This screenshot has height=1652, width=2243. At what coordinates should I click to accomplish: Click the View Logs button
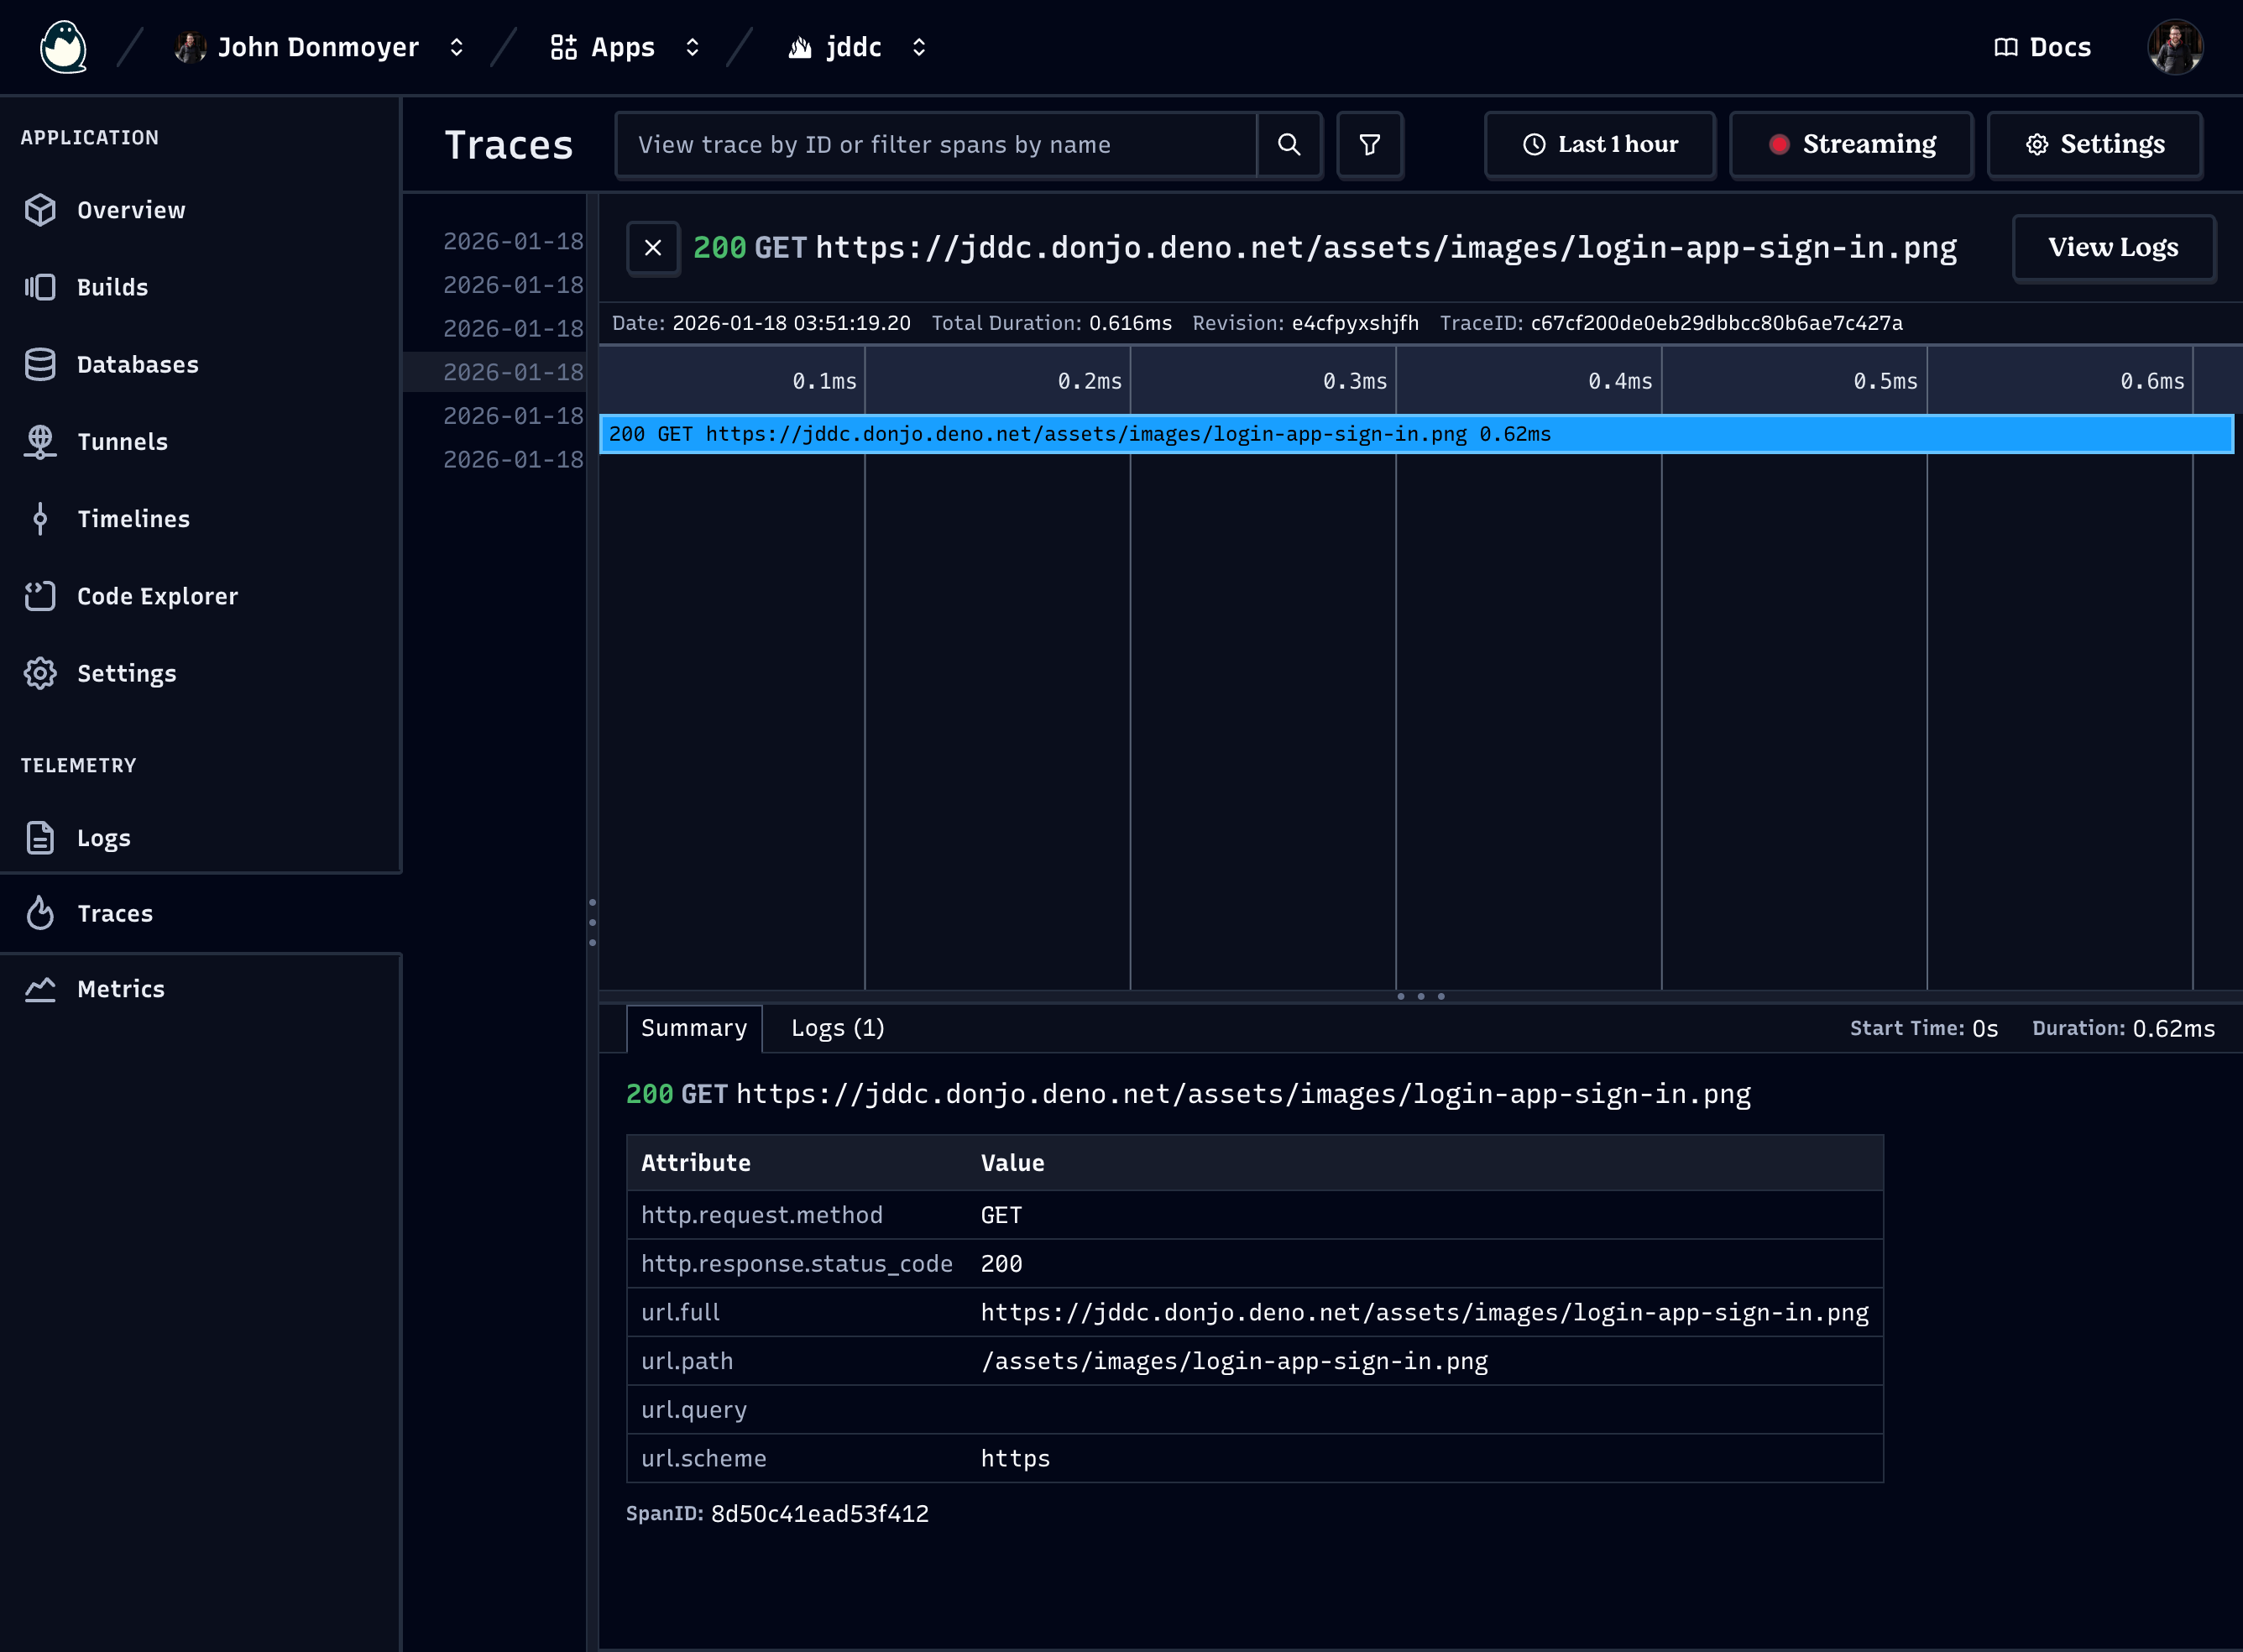[x=2112, y=248]
